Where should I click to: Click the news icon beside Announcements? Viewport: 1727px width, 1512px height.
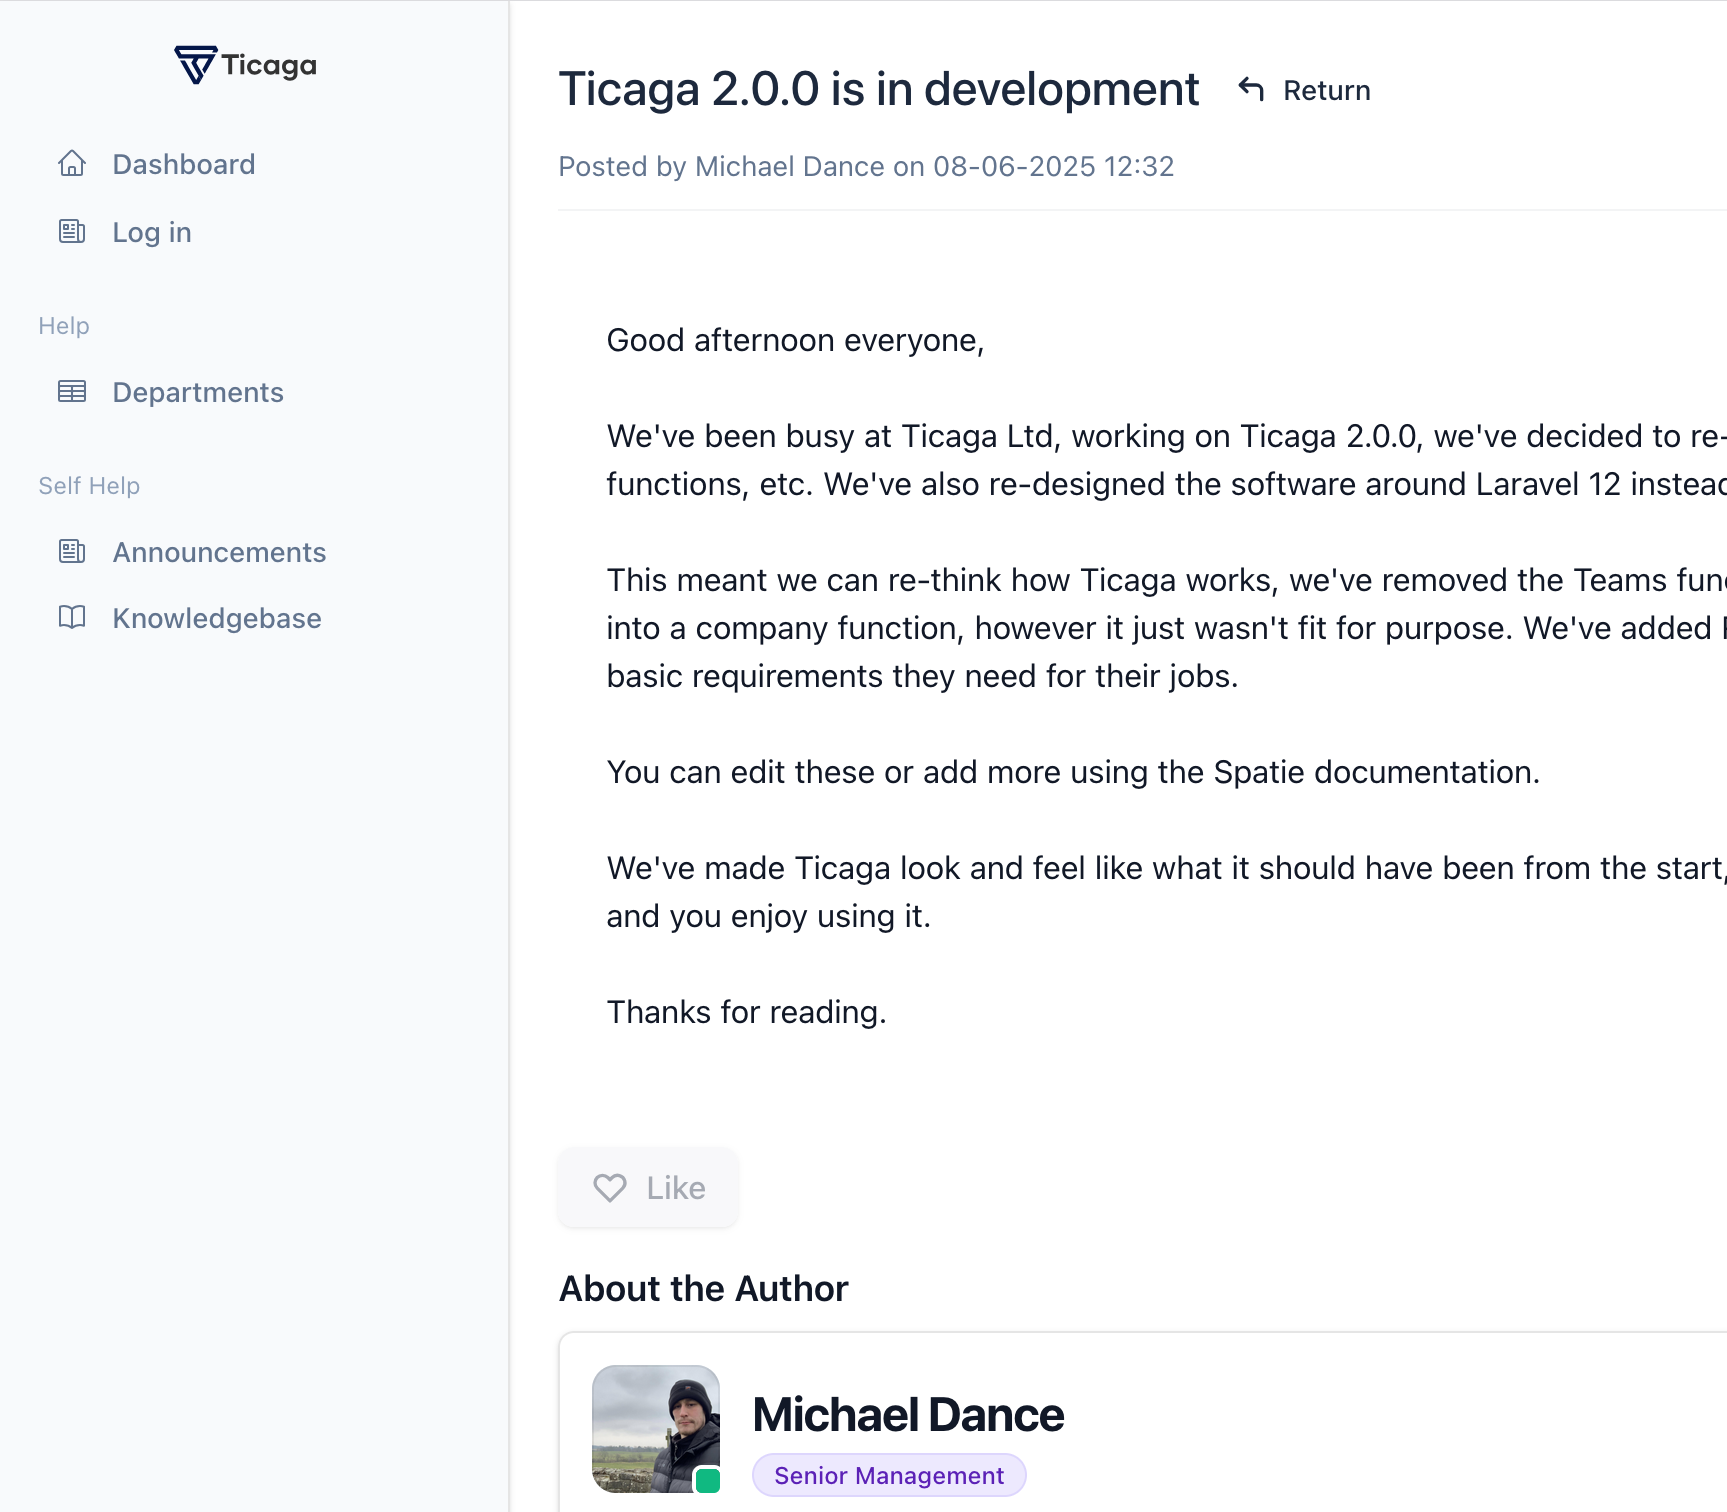coord(72,552)
